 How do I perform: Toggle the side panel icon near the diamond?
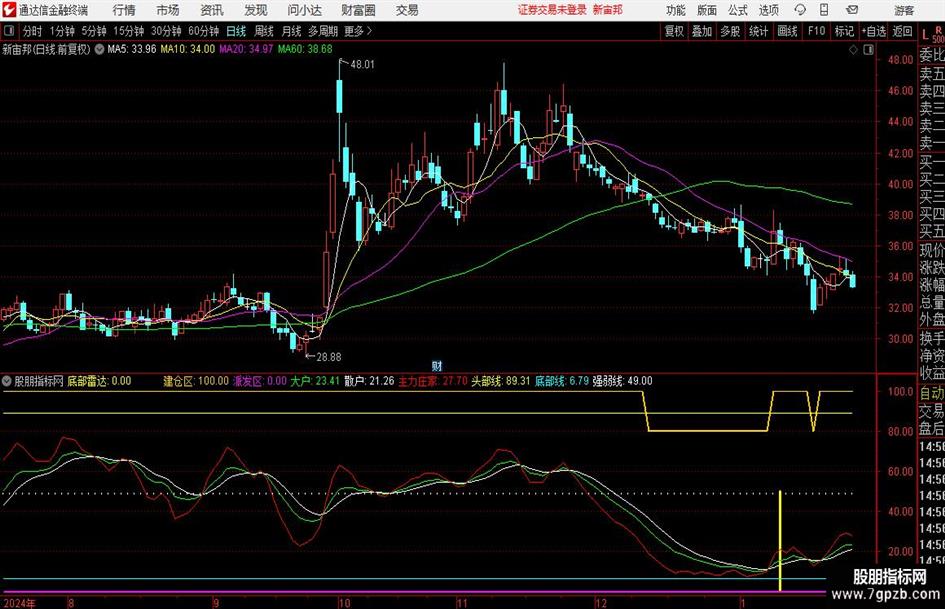pyautogui.click(x=868, y=50)
